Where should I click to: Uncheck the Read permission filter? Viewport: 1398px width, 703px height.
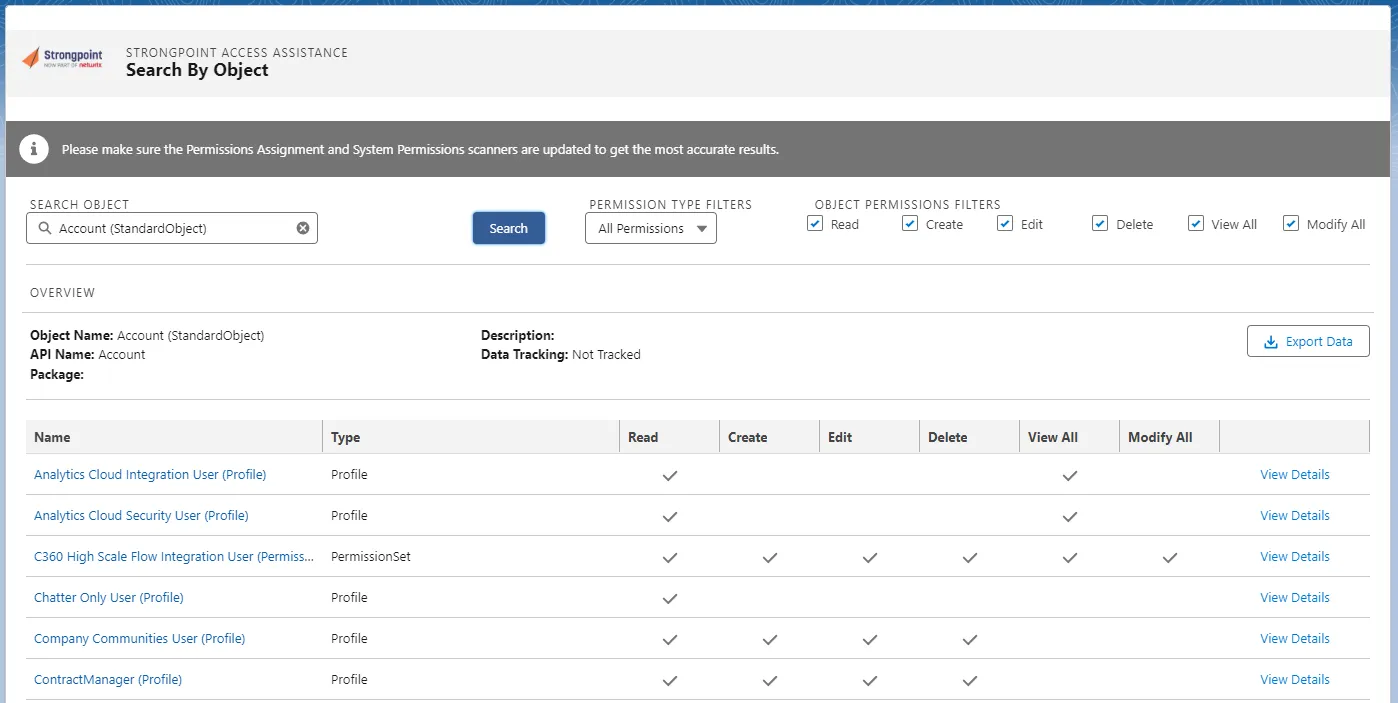pos(815,224)
